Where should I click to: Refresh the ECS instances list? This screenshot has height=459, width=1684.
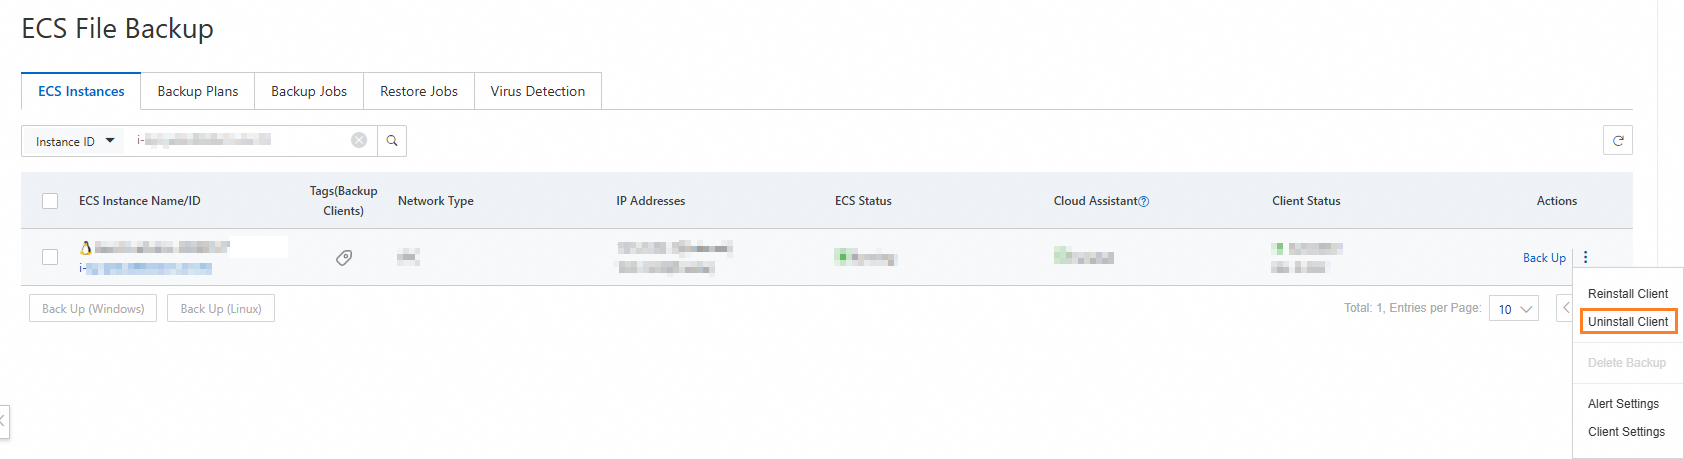(x=1617, y=141)
